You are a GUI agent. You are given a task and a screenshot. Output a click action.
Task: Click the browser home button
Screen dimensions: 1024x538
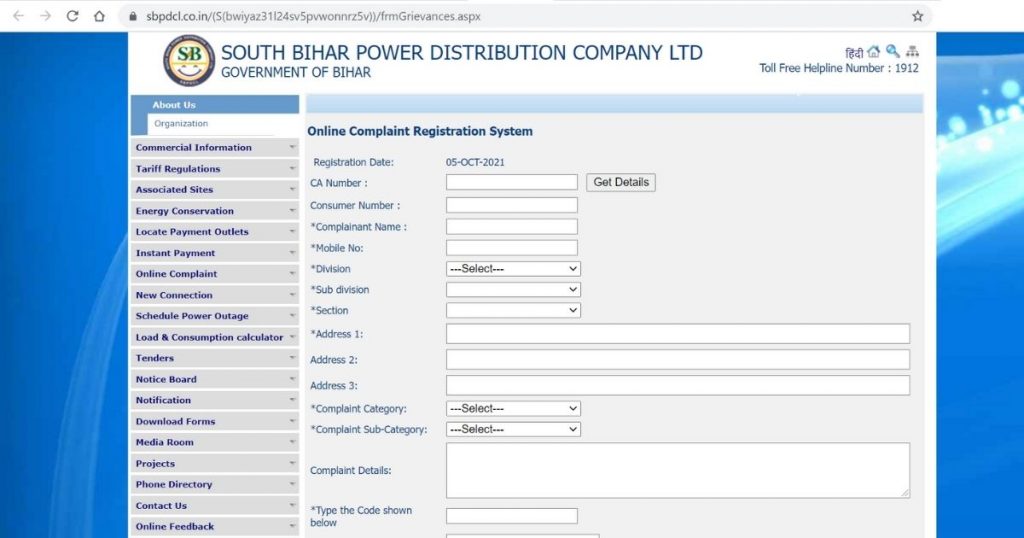pyautogui.click(x=99, y=16)
